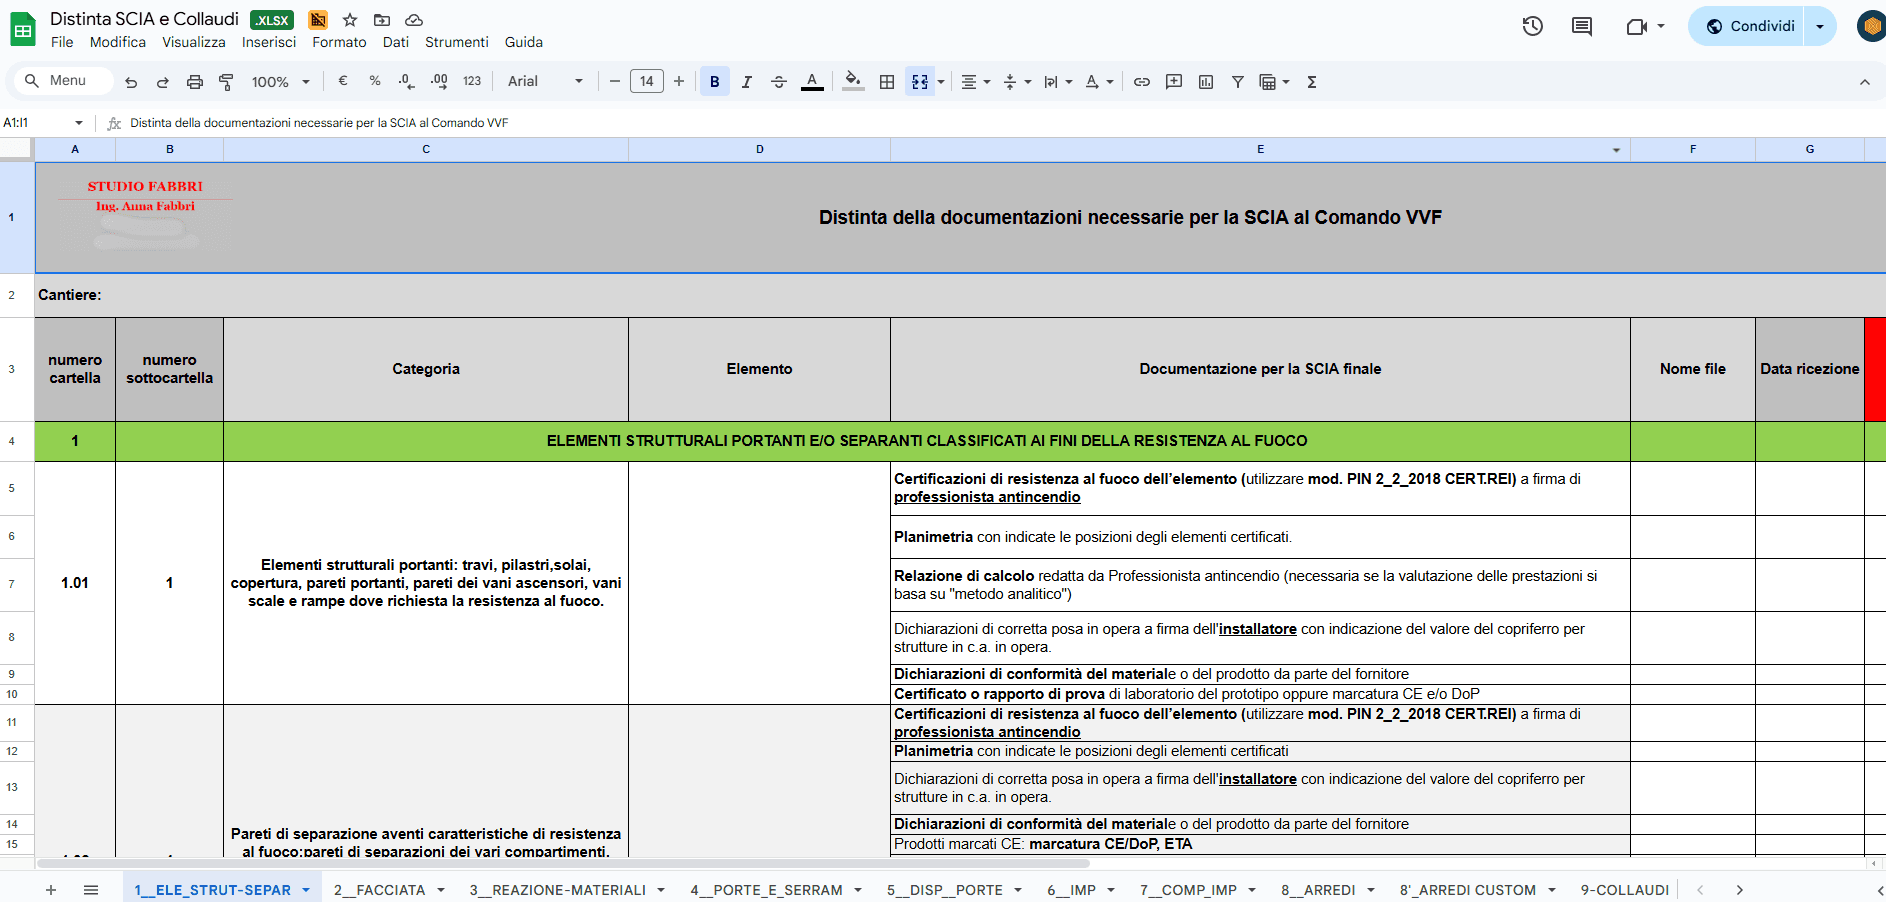This screenshot has height=902, width=1886.
Task: Apply strikethrough to selected cell
Action: click(779, 81)
